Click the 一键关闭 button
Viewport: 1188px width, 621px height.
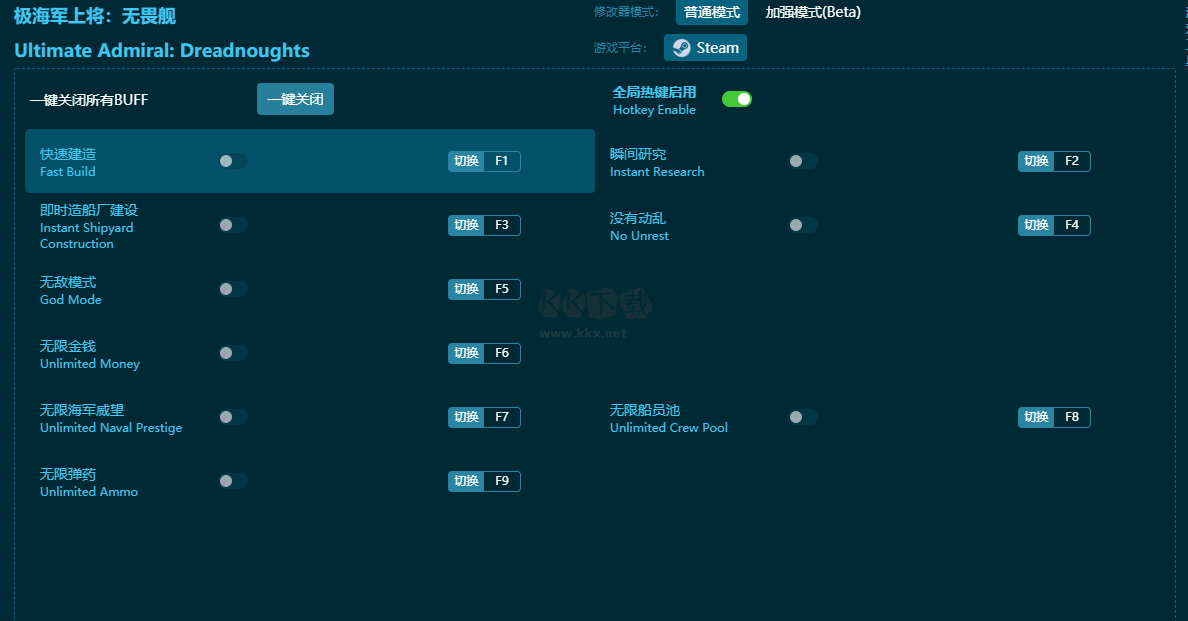point(295,99)
